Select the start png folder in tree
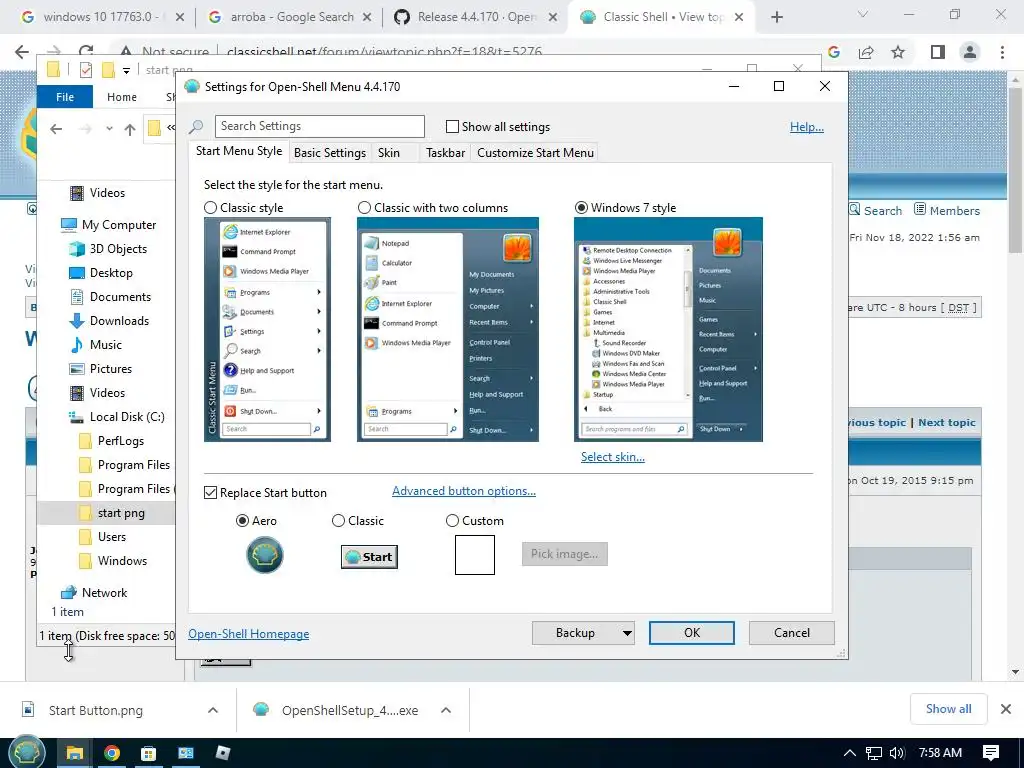1024x768 pixels. [121, 513]
